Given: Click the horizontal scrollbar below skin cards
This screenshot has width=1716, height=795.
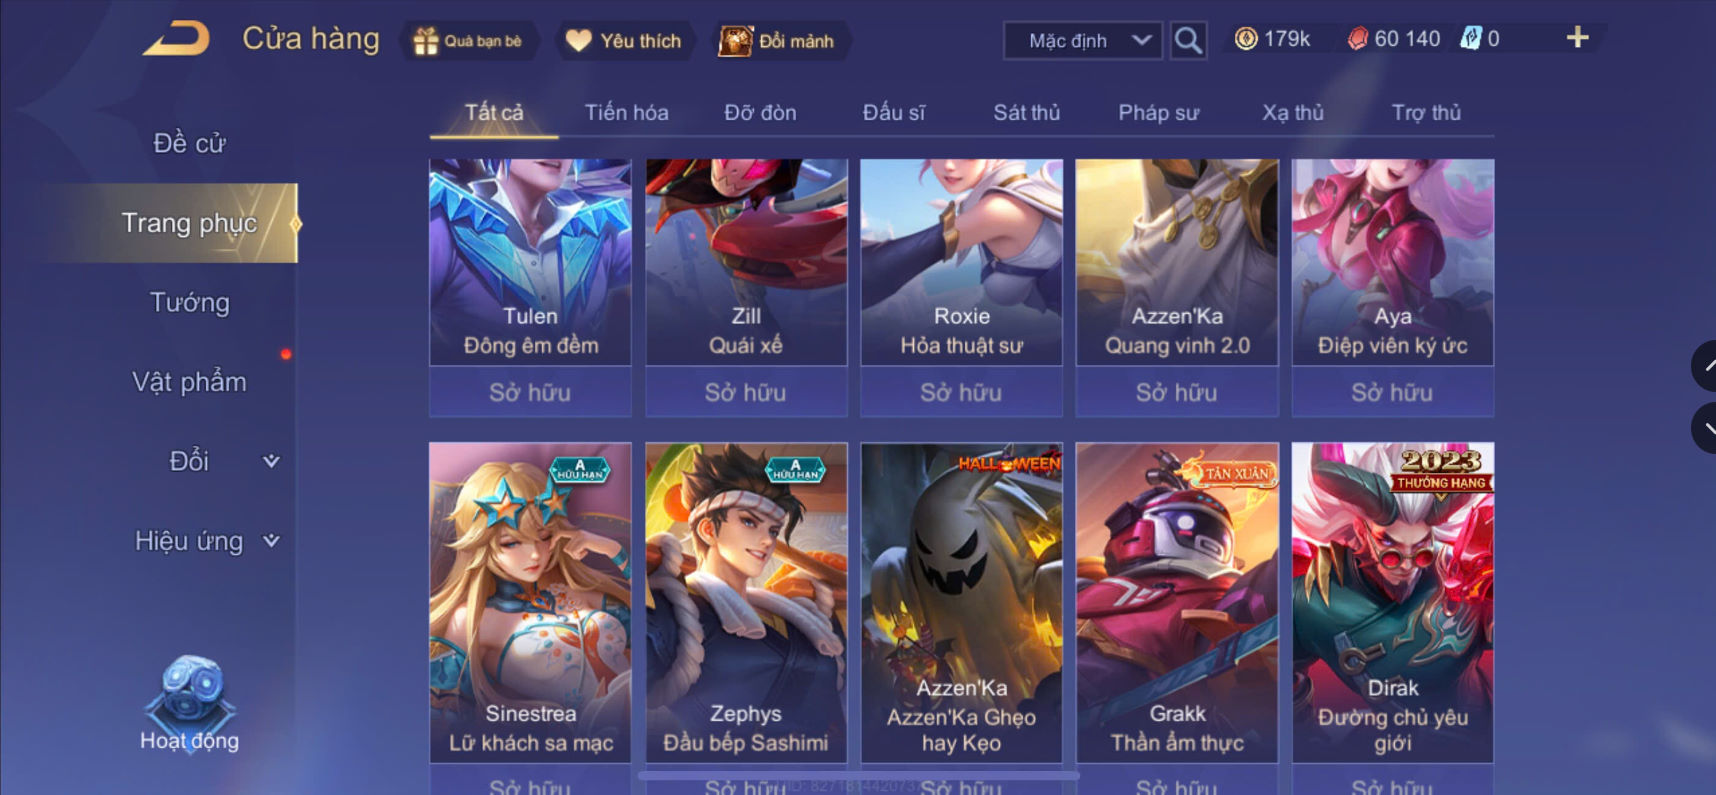Looking at the screenshot, I should 859,775.
